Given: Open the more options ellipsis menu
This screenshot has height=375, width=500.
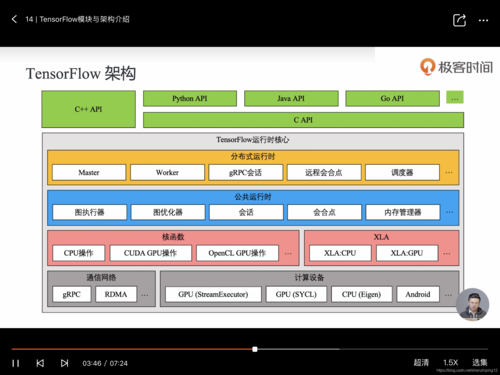Looking at the screenshot, I should click(483, 20).
